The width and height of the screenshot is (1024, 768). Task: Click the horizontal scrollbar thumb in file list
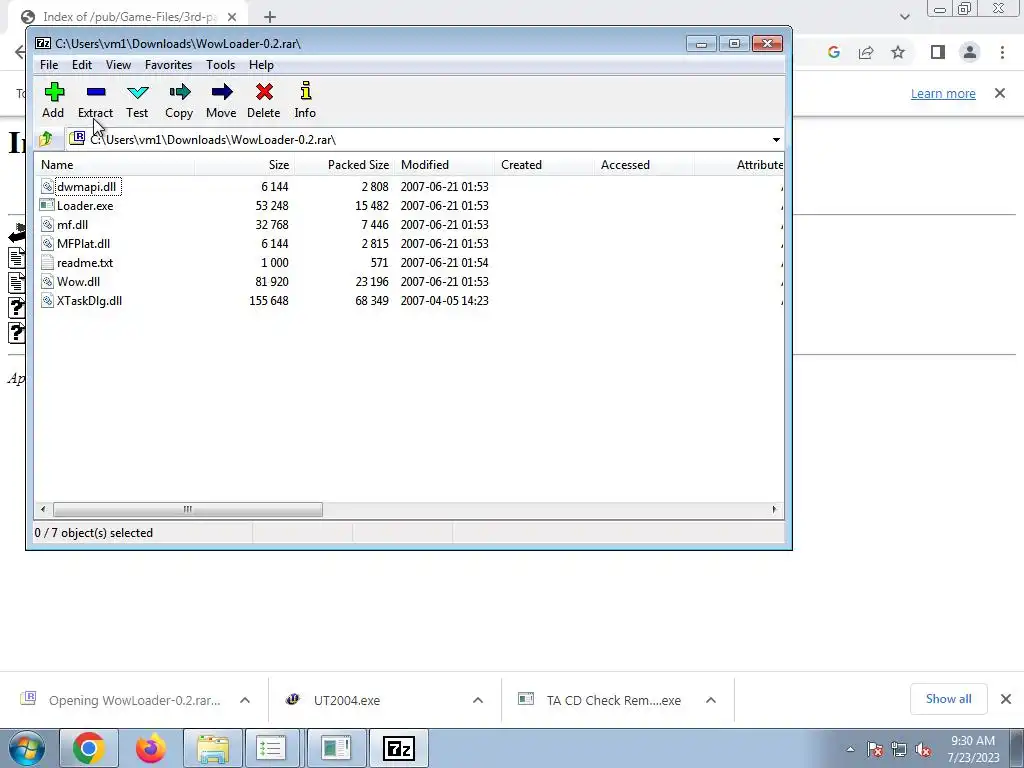(x=187, y=509)
